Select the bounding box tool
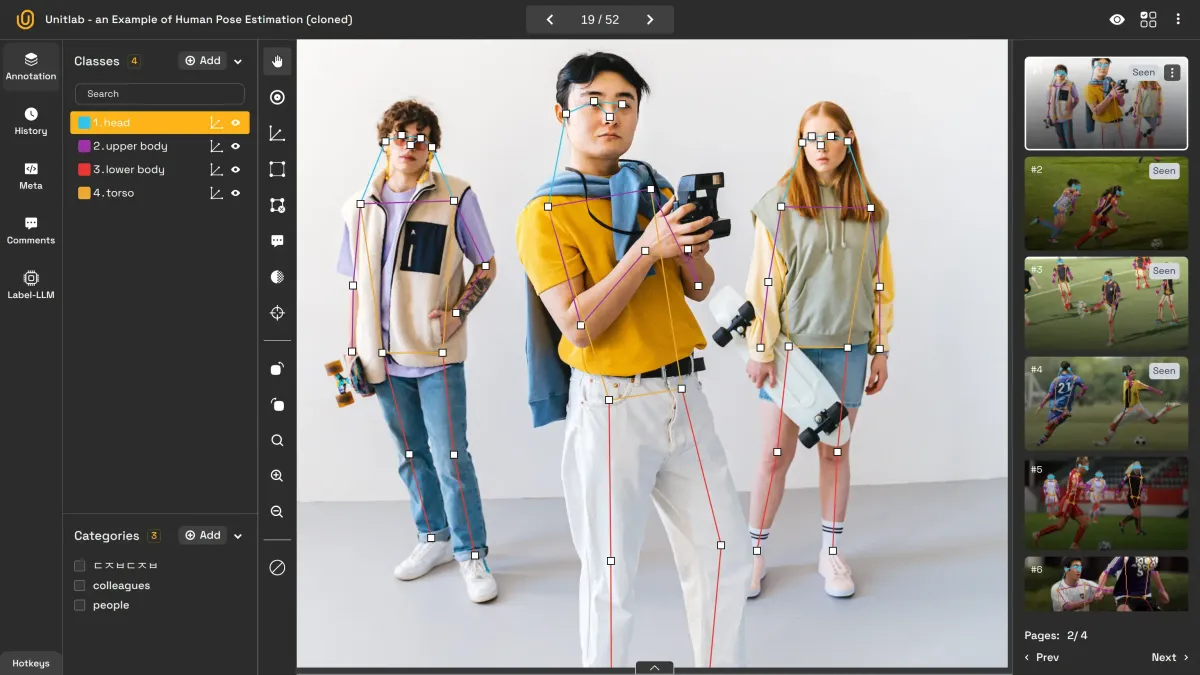 point(277,169)
